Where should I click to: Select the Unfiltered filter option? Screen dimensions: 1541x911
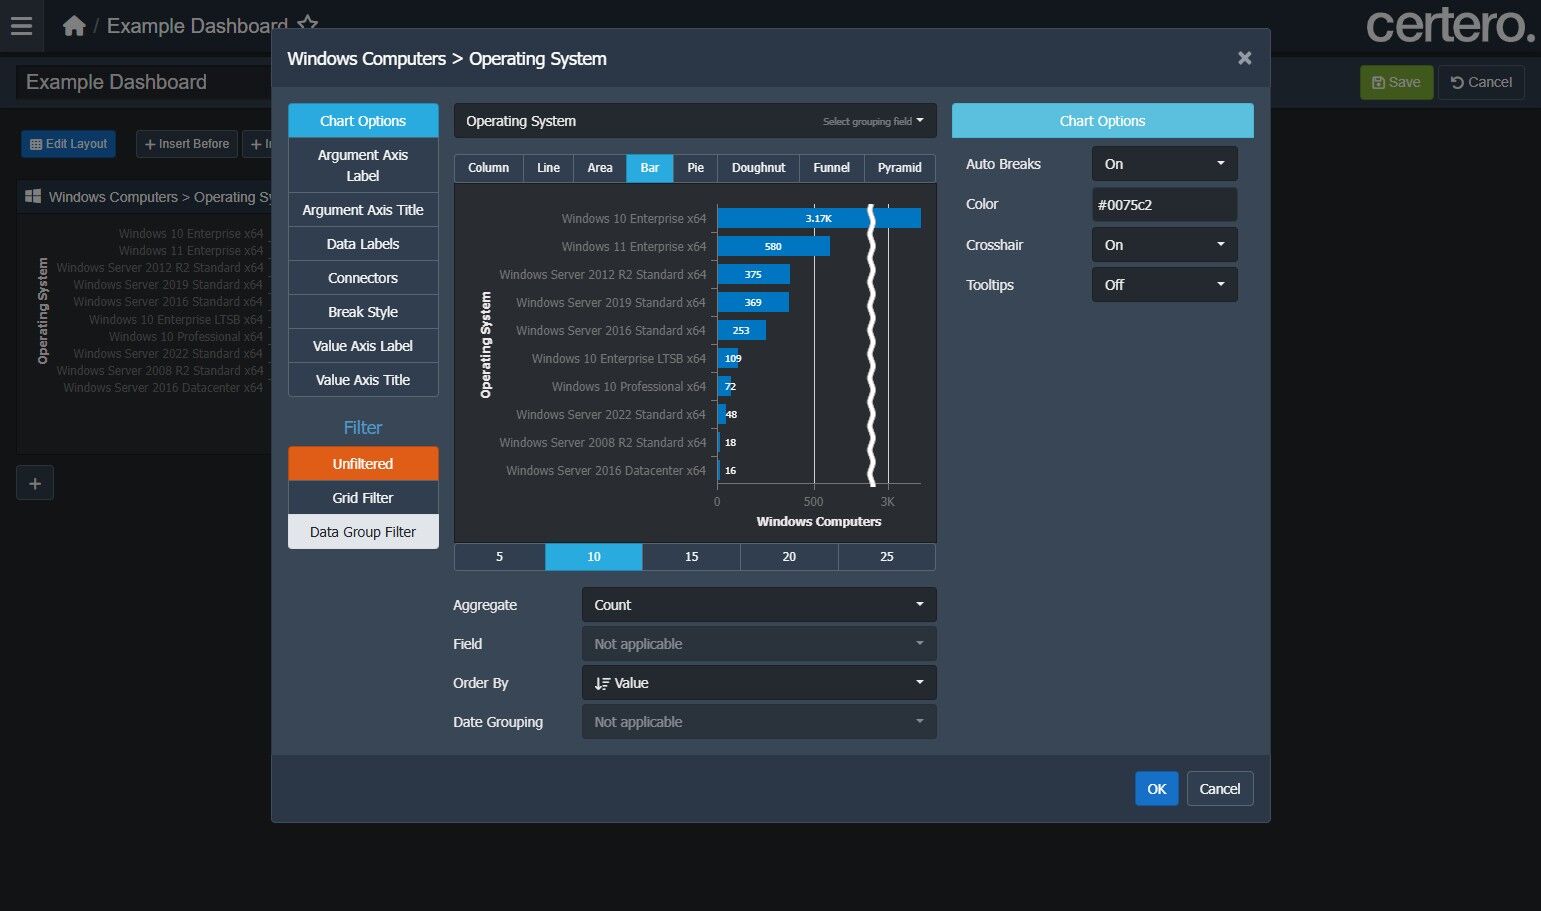pos(363,464)
